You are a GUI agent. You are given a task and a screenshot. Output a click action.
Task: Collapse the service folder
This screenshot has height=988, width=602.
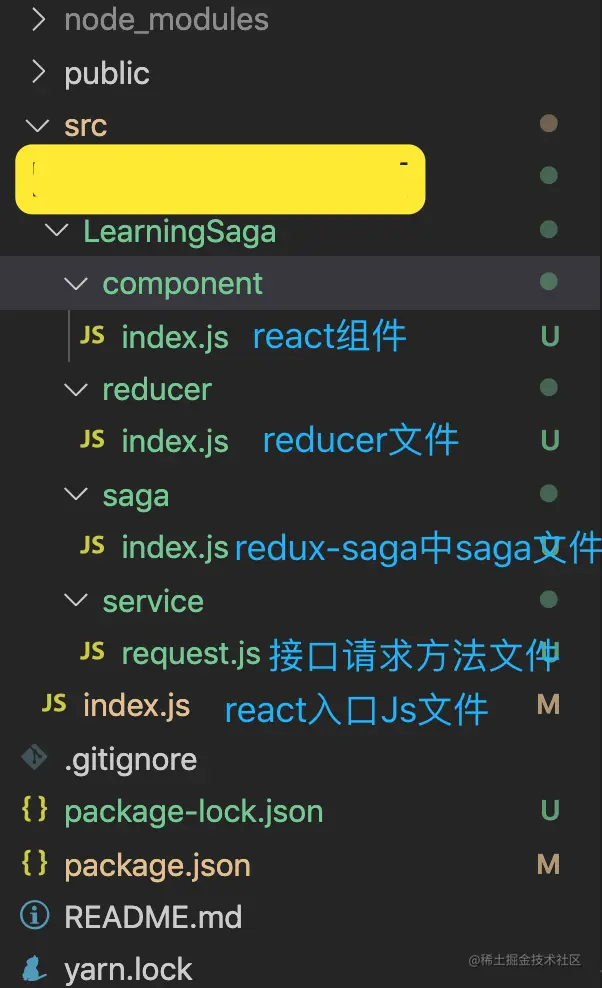click(76, 600)
